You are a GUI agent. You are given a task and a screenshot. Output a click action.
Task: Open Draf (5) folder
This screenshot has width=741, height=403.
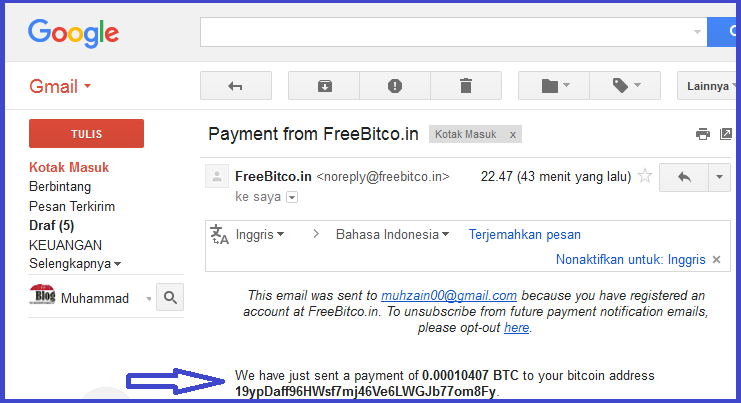pyautogui.click(x=52, y=225)
